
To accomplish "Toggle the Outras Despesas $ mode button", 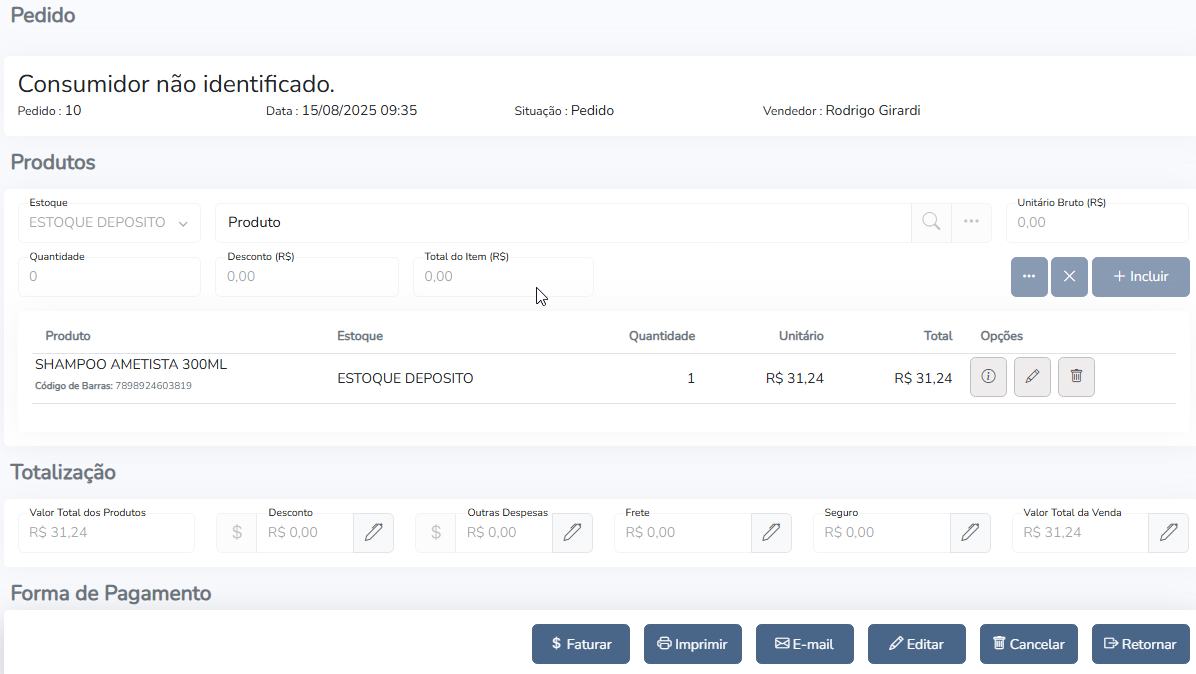I will coord(436,533).
